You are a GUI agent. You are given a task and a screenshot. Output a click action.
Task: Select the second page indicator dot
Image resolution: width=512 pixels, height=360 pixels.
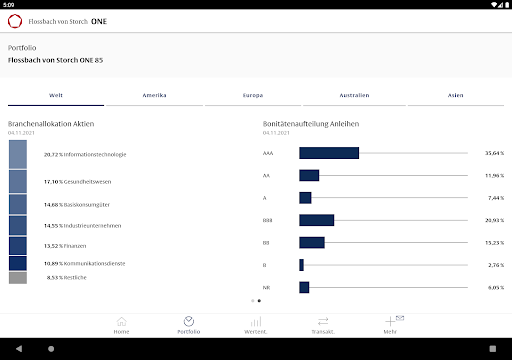point(259,301)
